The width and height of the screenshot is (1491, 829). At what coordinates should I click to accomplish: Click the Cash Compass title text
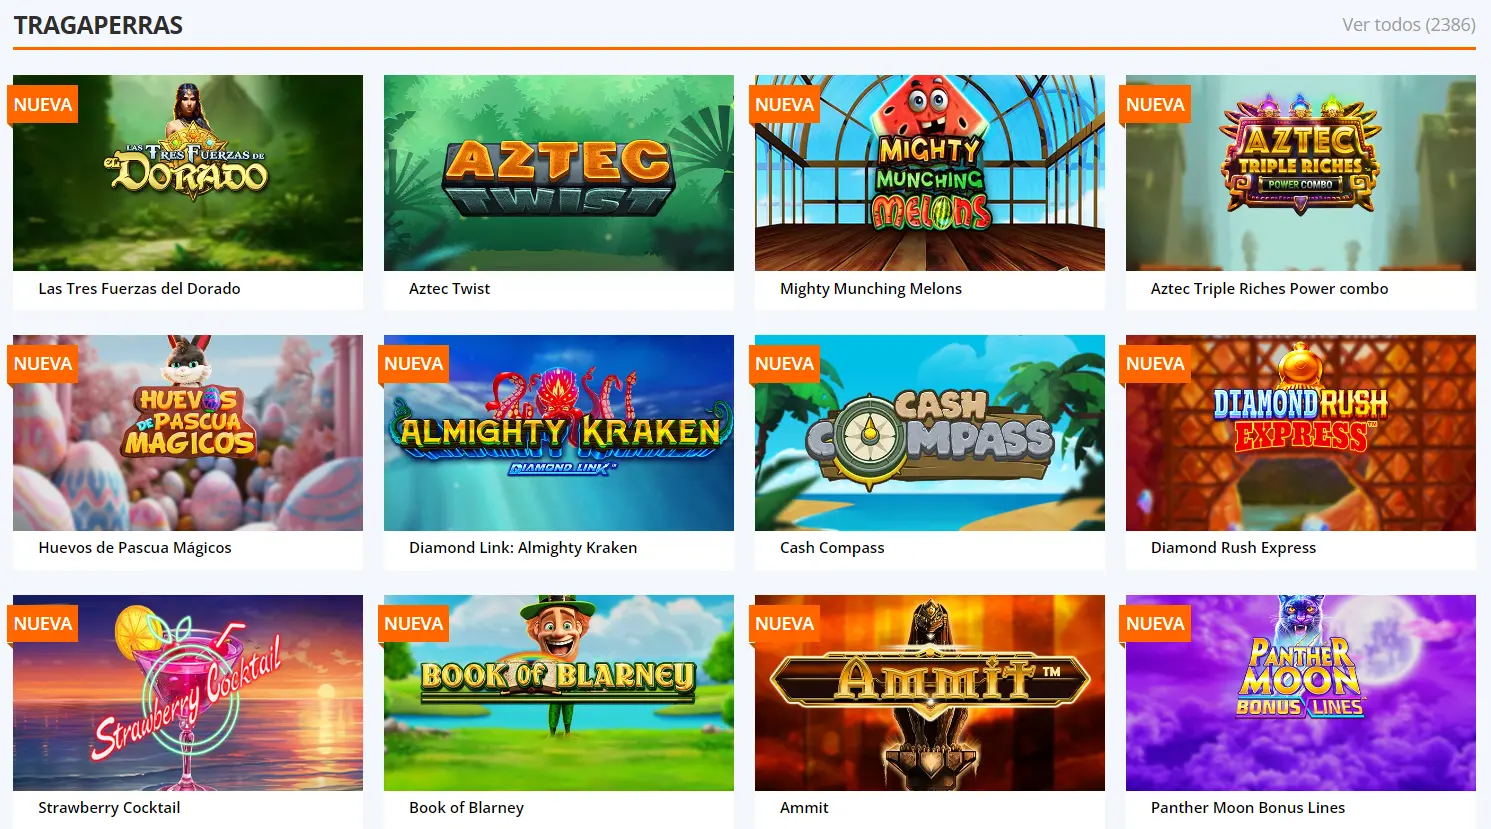[x=832, y=548]
